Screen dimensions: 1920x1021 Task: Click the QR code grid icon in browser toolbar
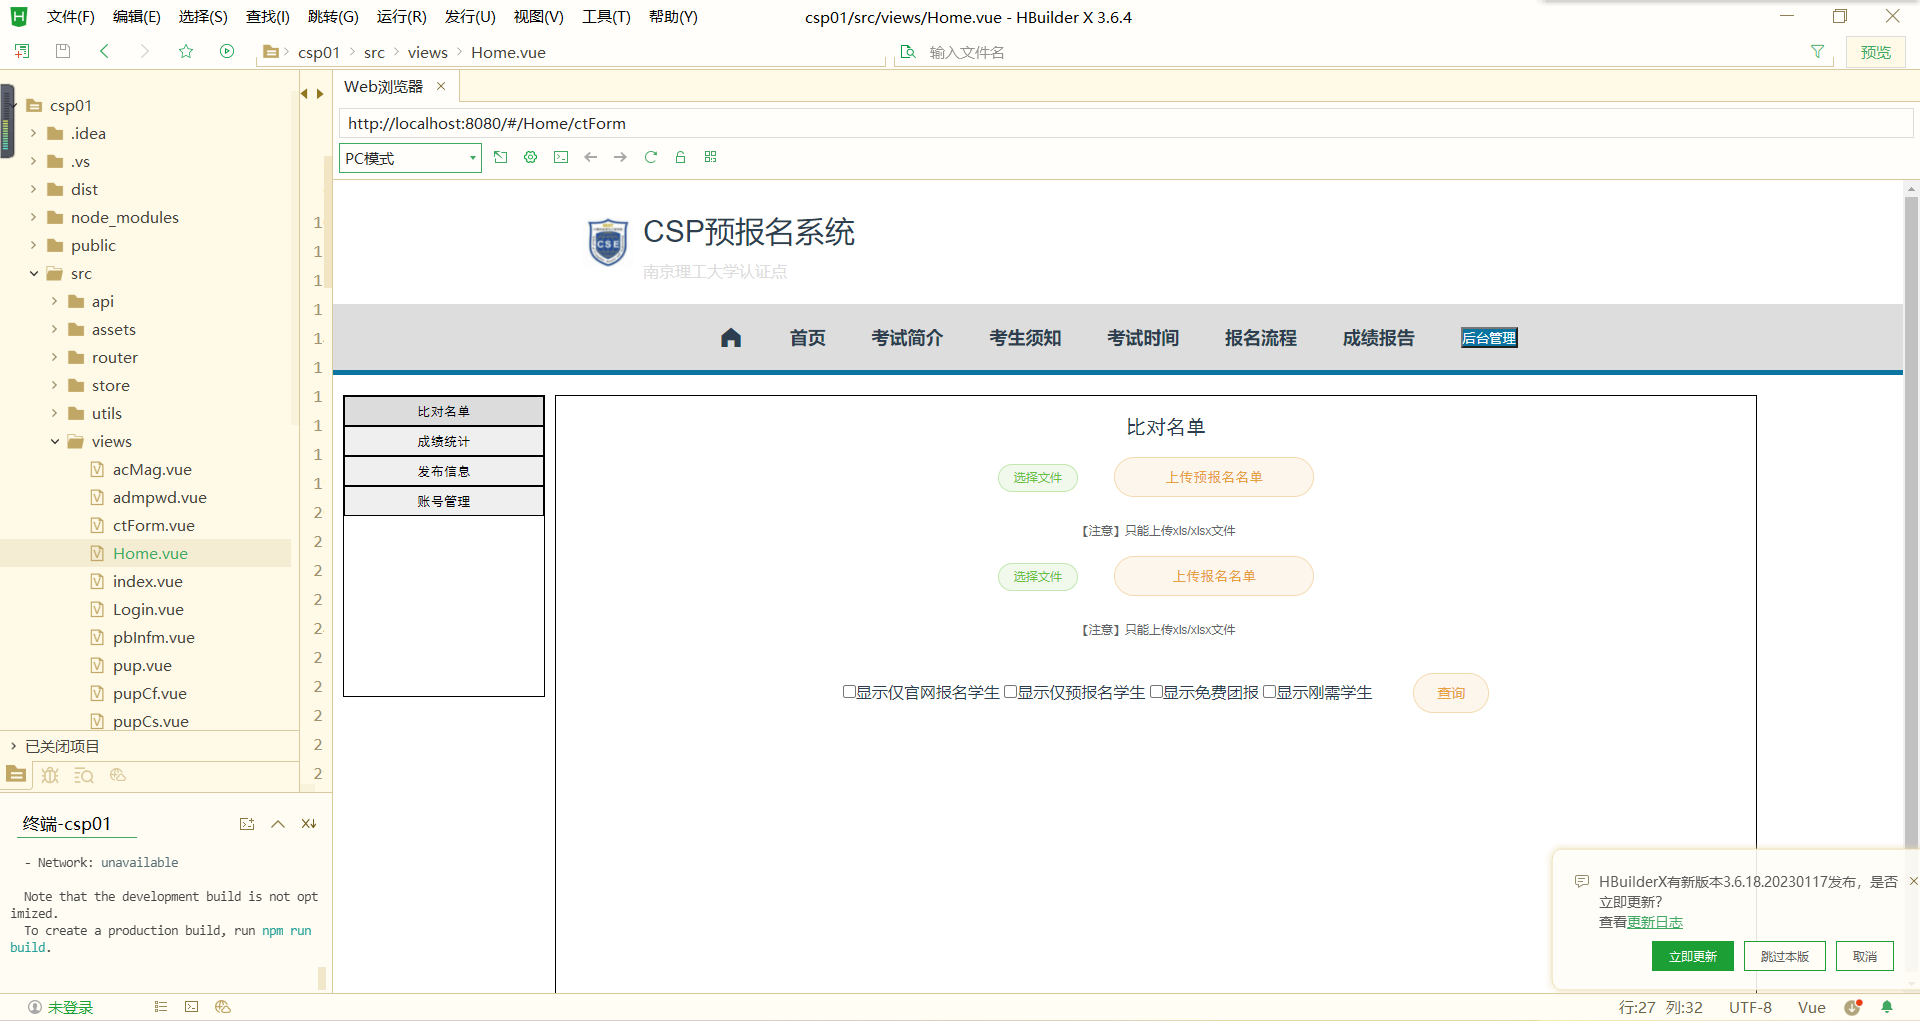click(711, 157)
